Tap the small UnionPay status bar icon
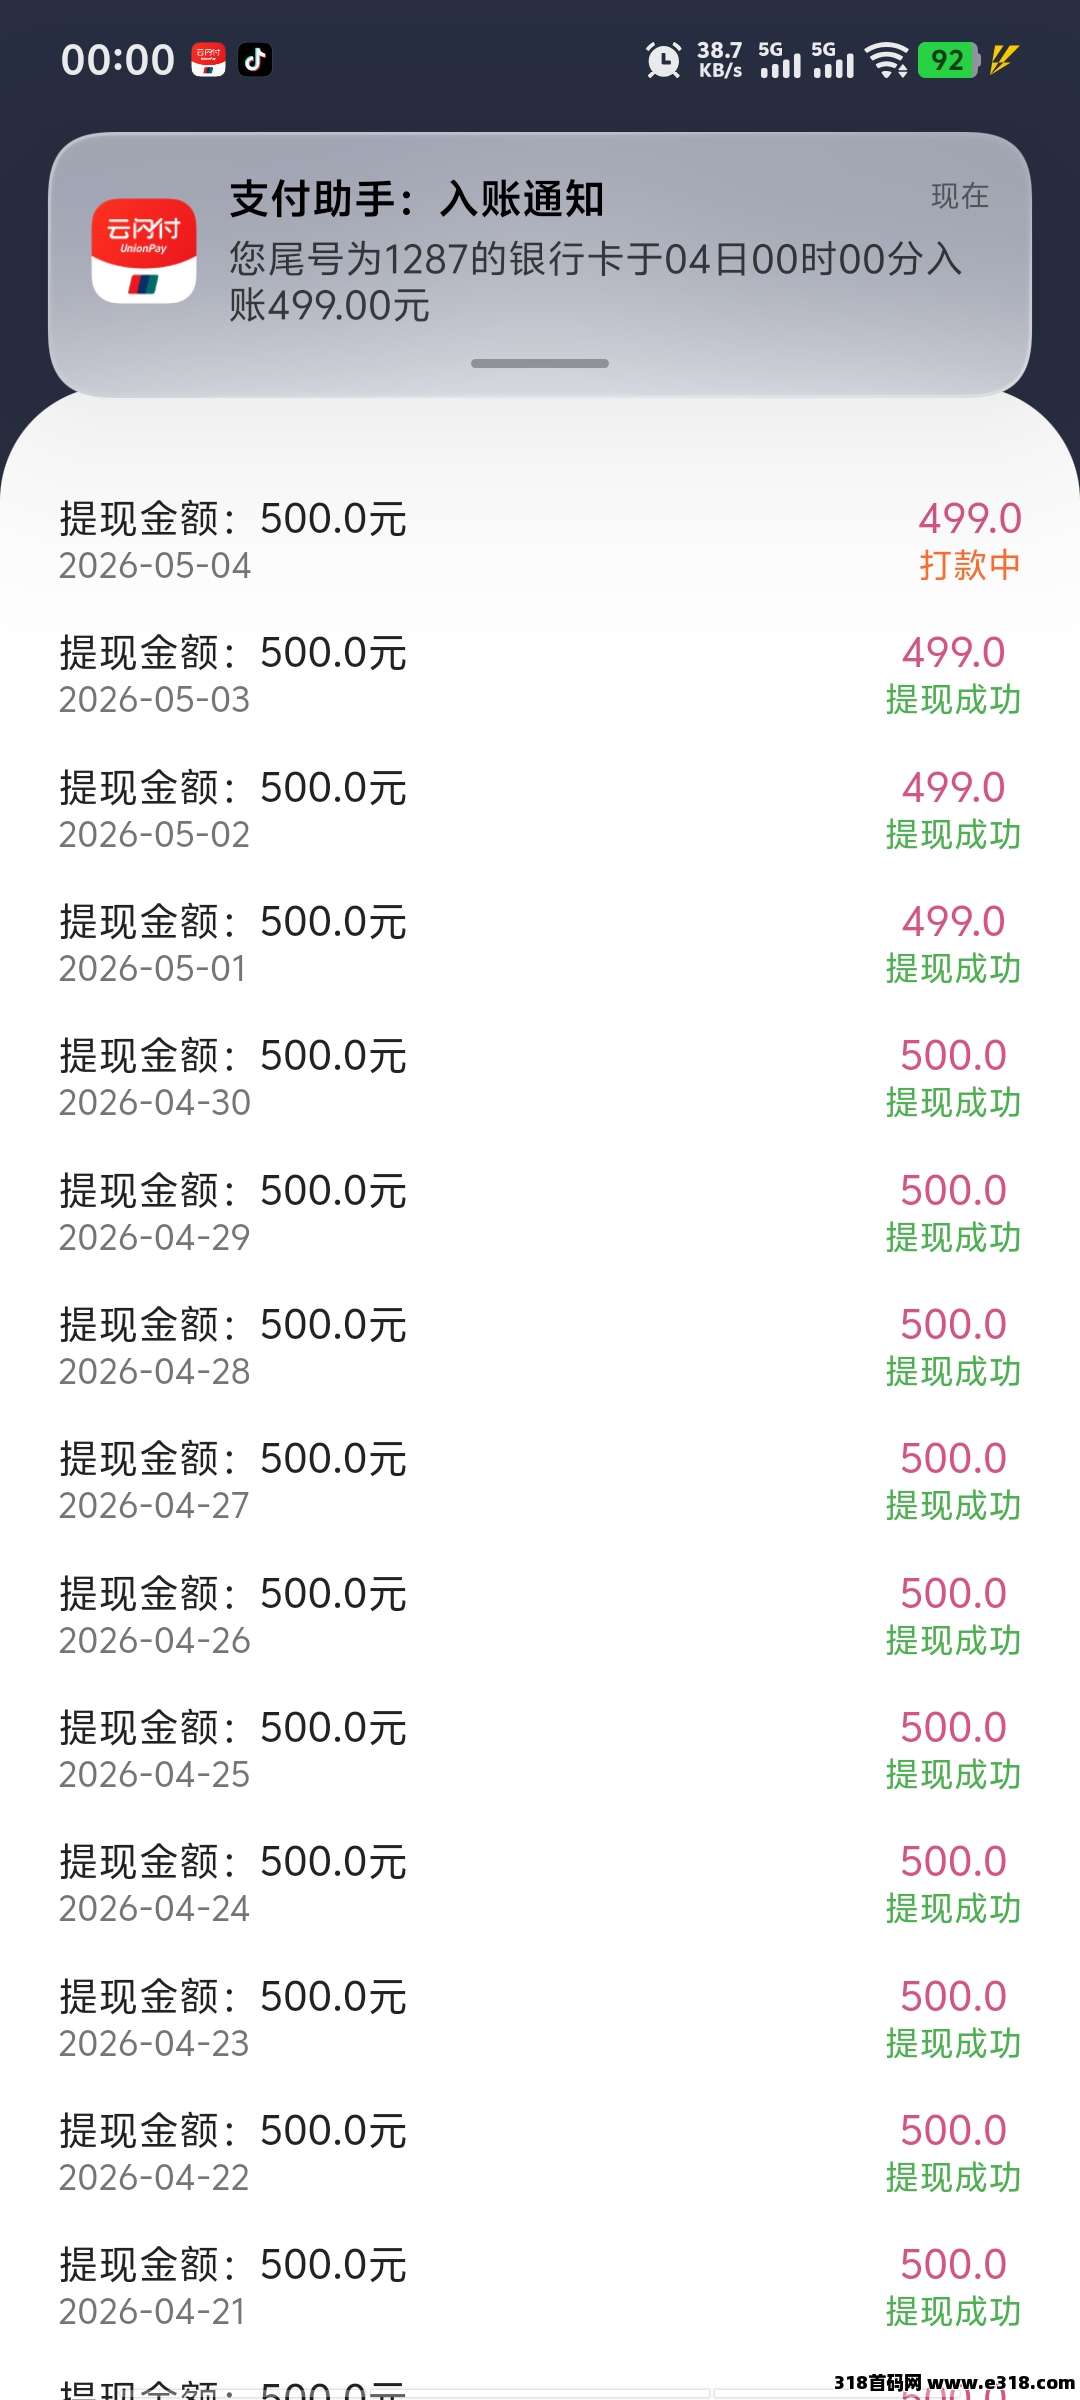Image resolution: width=1080 pixels, height=2400 pixels. [208, 60]
